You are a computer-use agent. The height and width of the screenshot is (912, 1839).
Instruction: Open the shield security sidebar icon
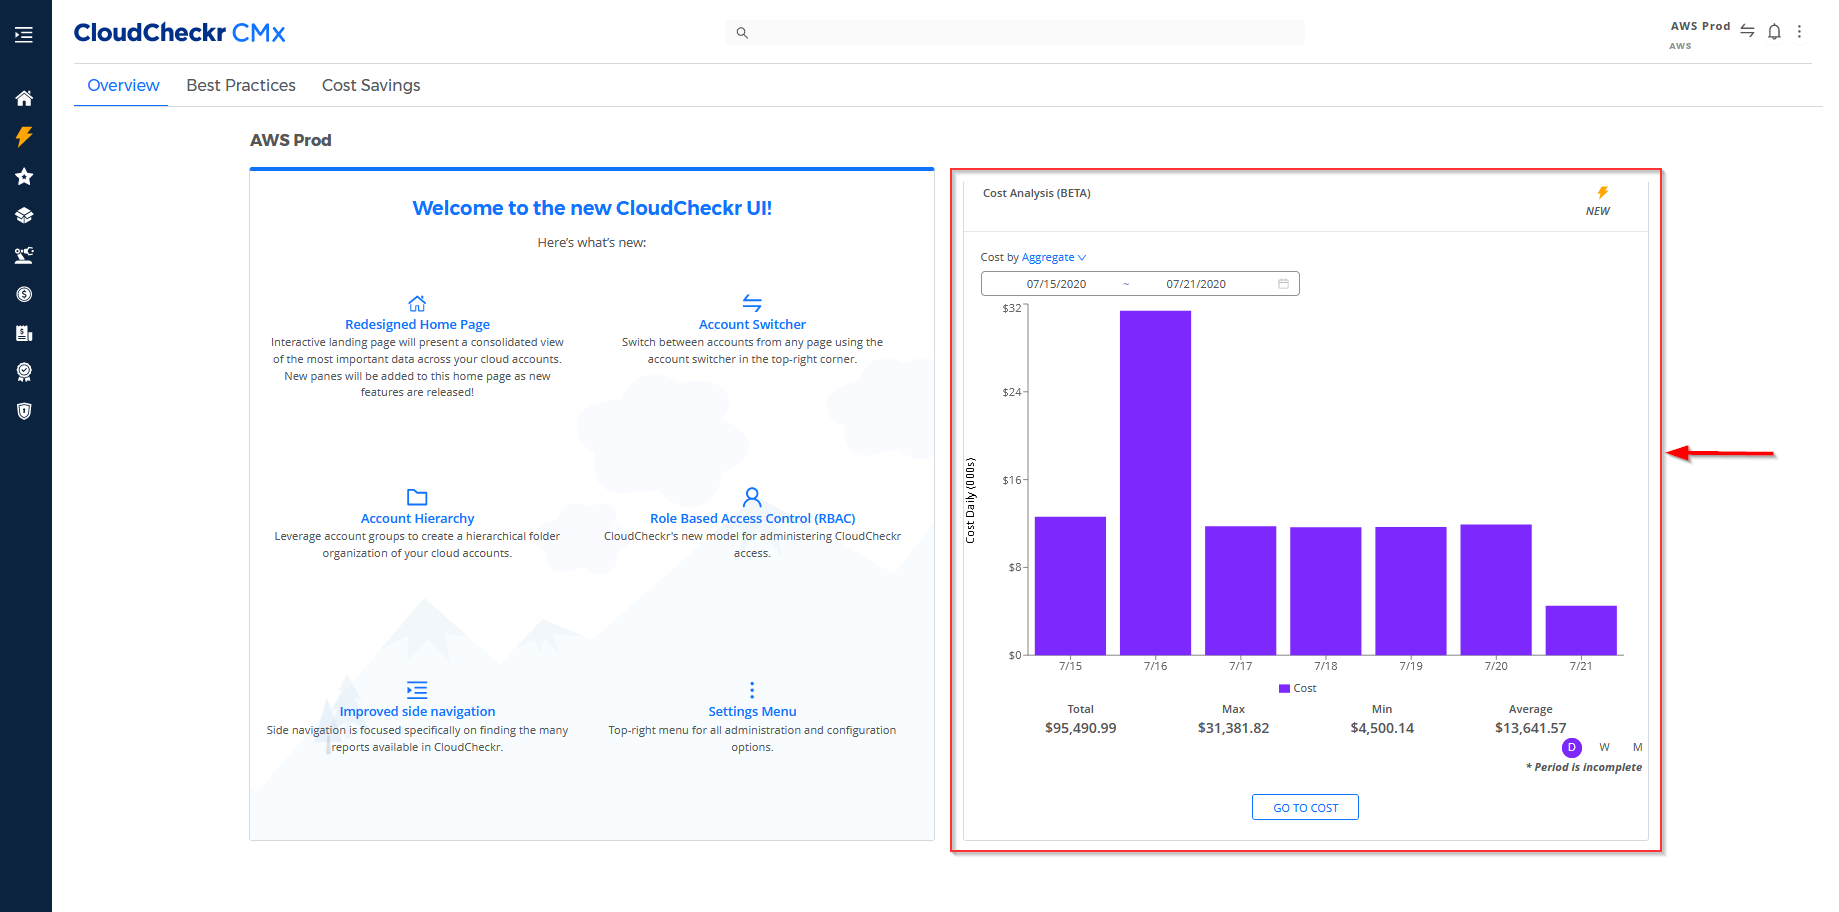pyautogui.click(x=24, y=411)
